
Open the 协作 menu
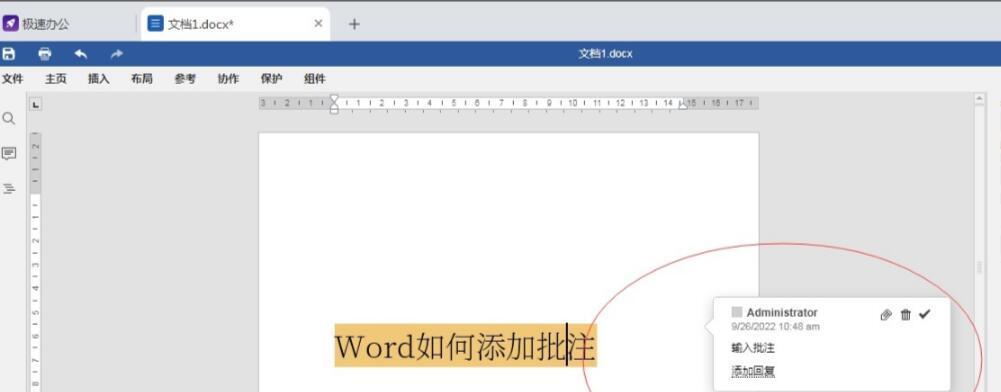tap(228, 79)
